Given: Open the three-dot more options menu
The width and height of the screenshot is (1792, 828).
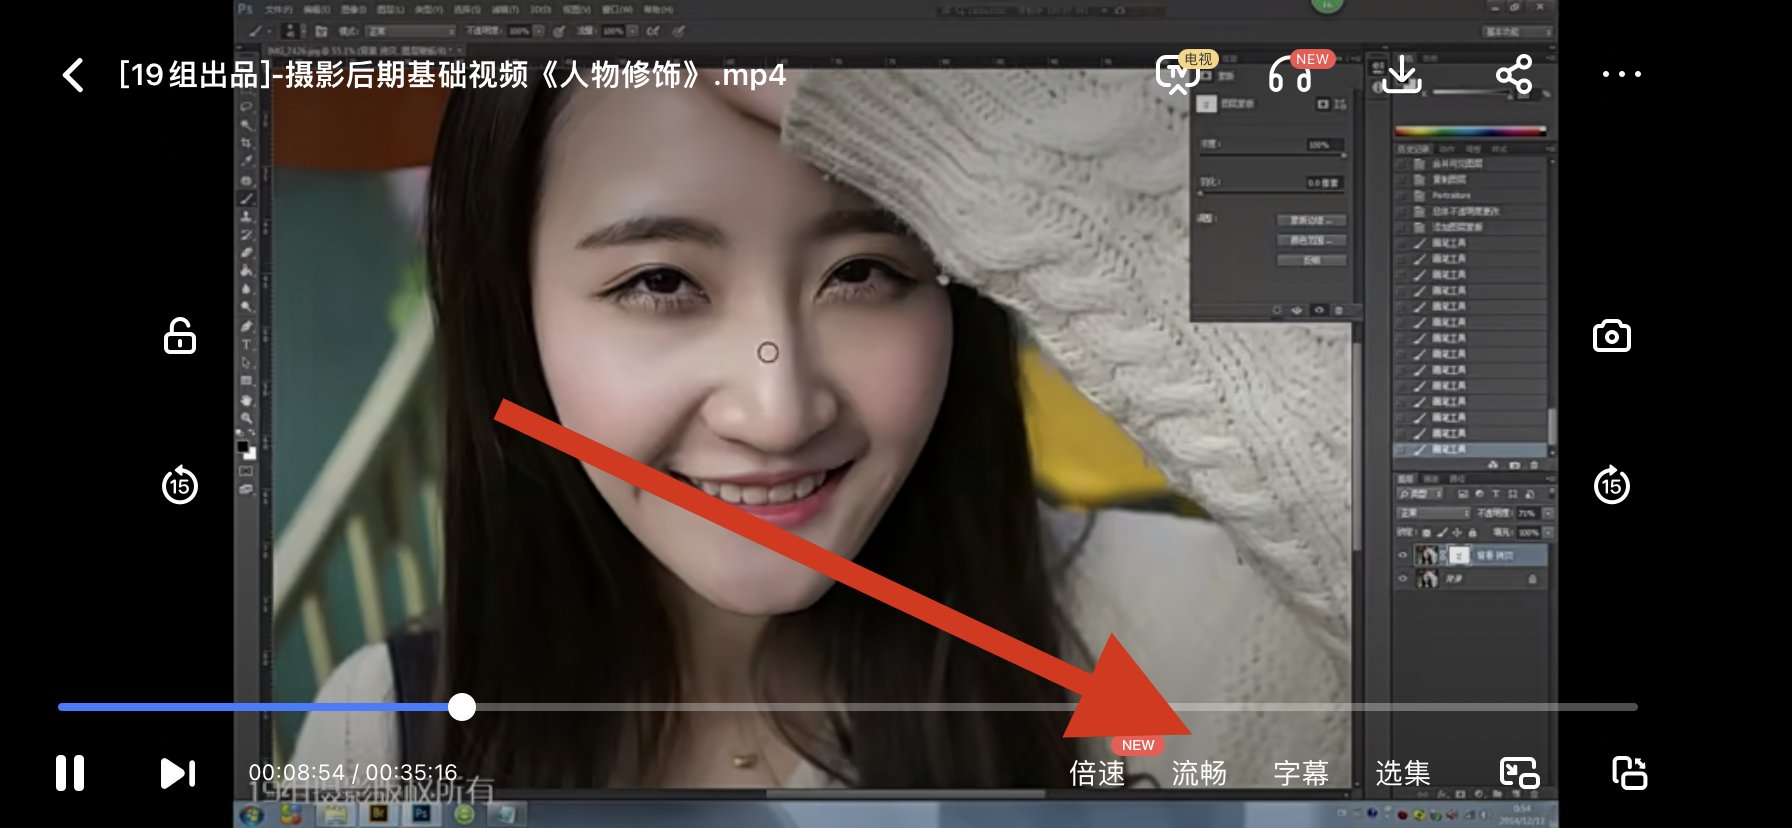Looking at the screenshot, I should point(1621,74).
